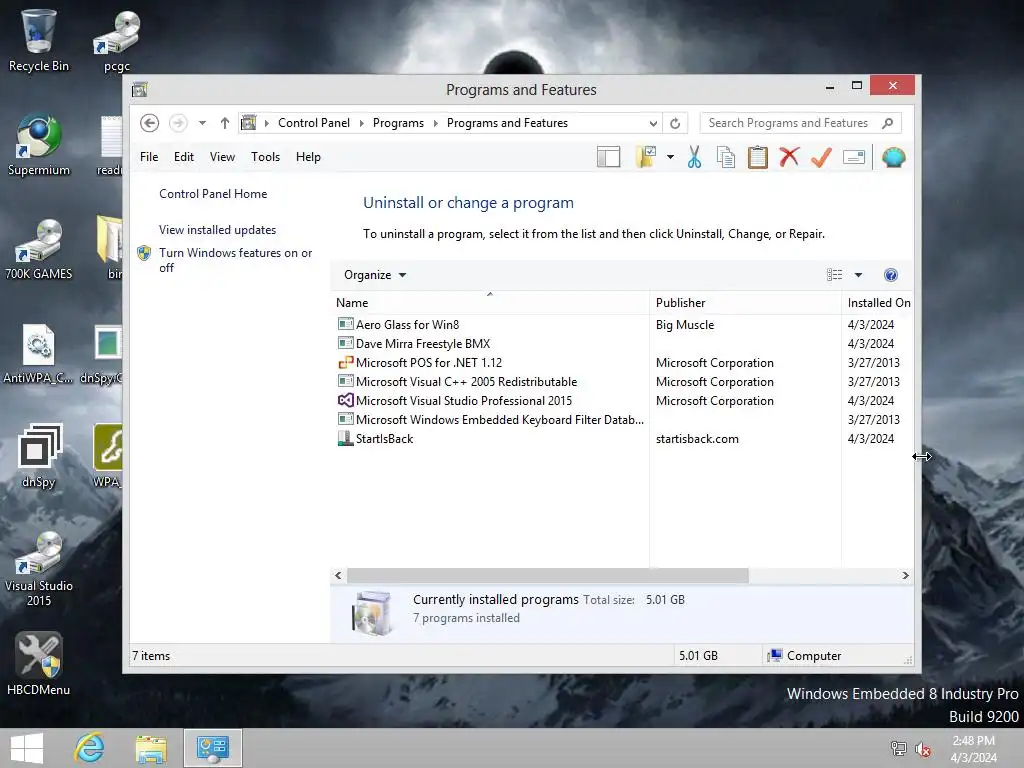Viewport: 1024px width, 768px height.
Task: Select the 700K GAMES desktop shortcut
Action: 39,249
